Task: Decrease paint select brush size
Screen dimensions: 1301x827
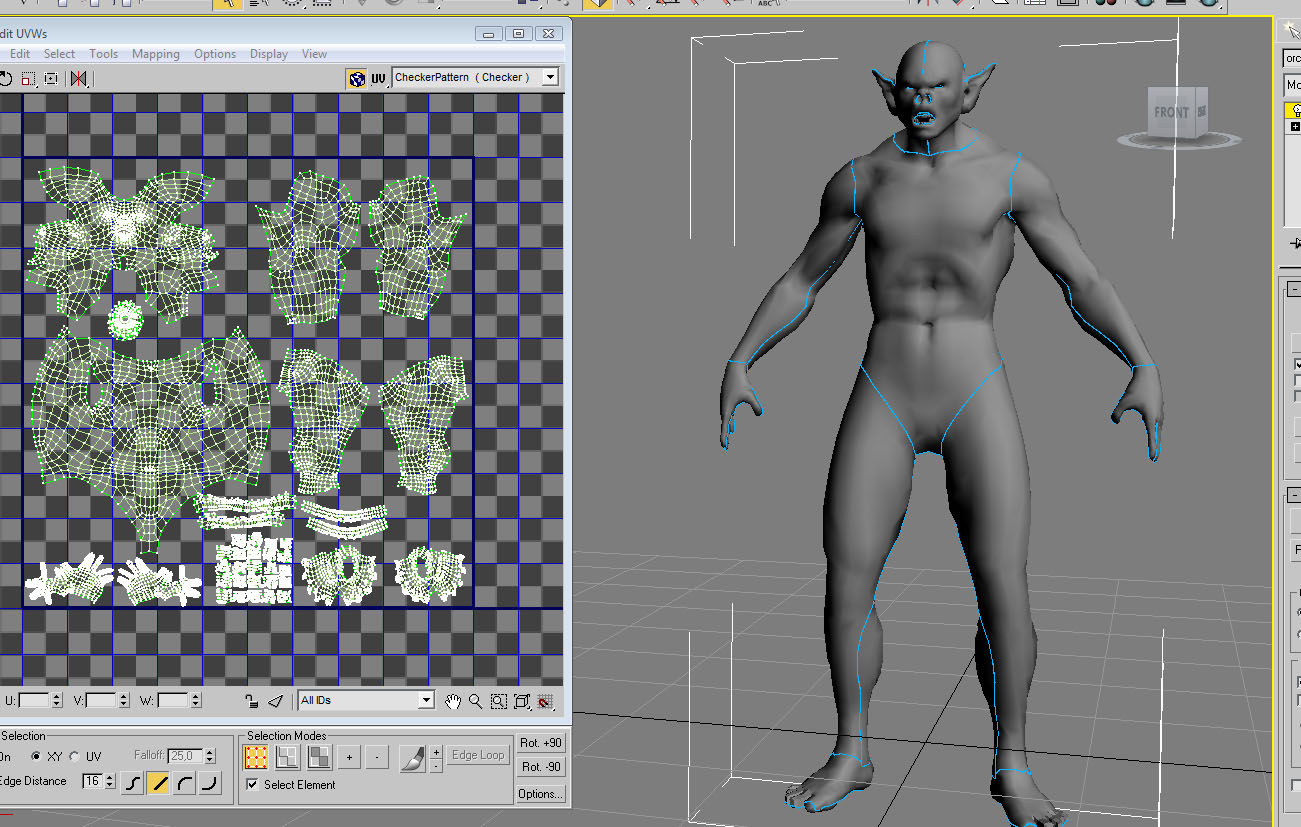Action: point(436,766)
